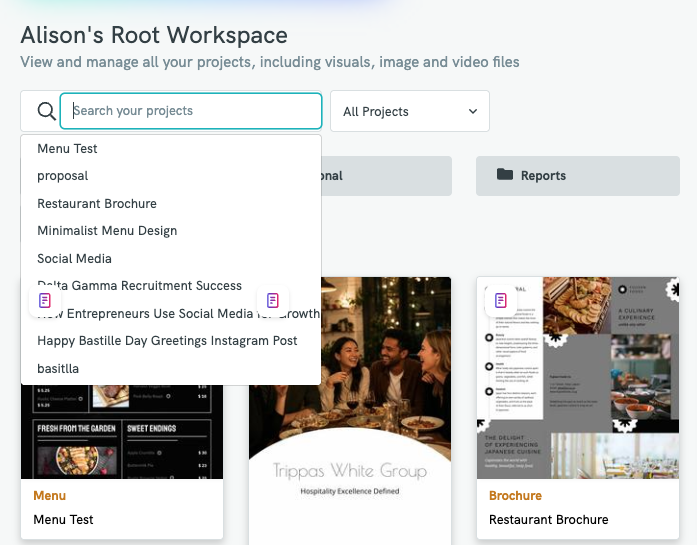Click document icon on Menu Test card
697x545 pixels.
[x=45, y=301]
